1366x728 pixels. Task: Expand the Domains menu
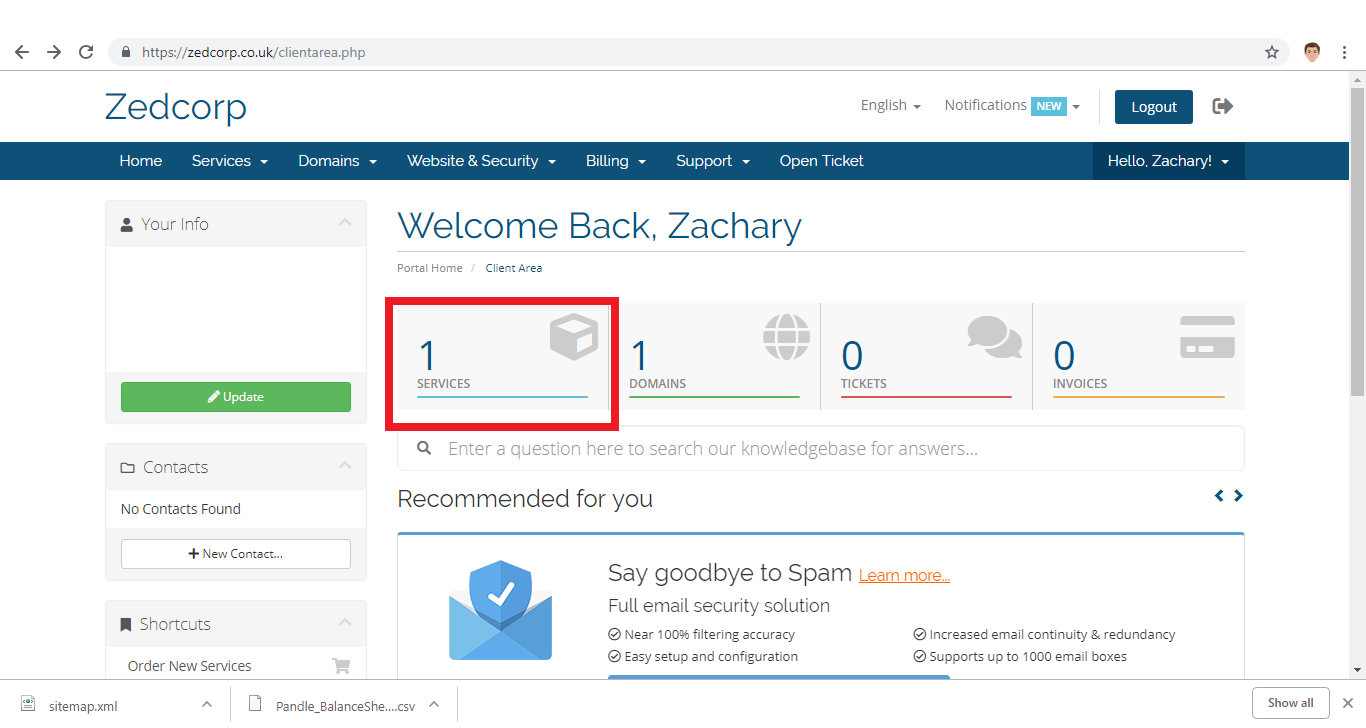pos(338,161)
